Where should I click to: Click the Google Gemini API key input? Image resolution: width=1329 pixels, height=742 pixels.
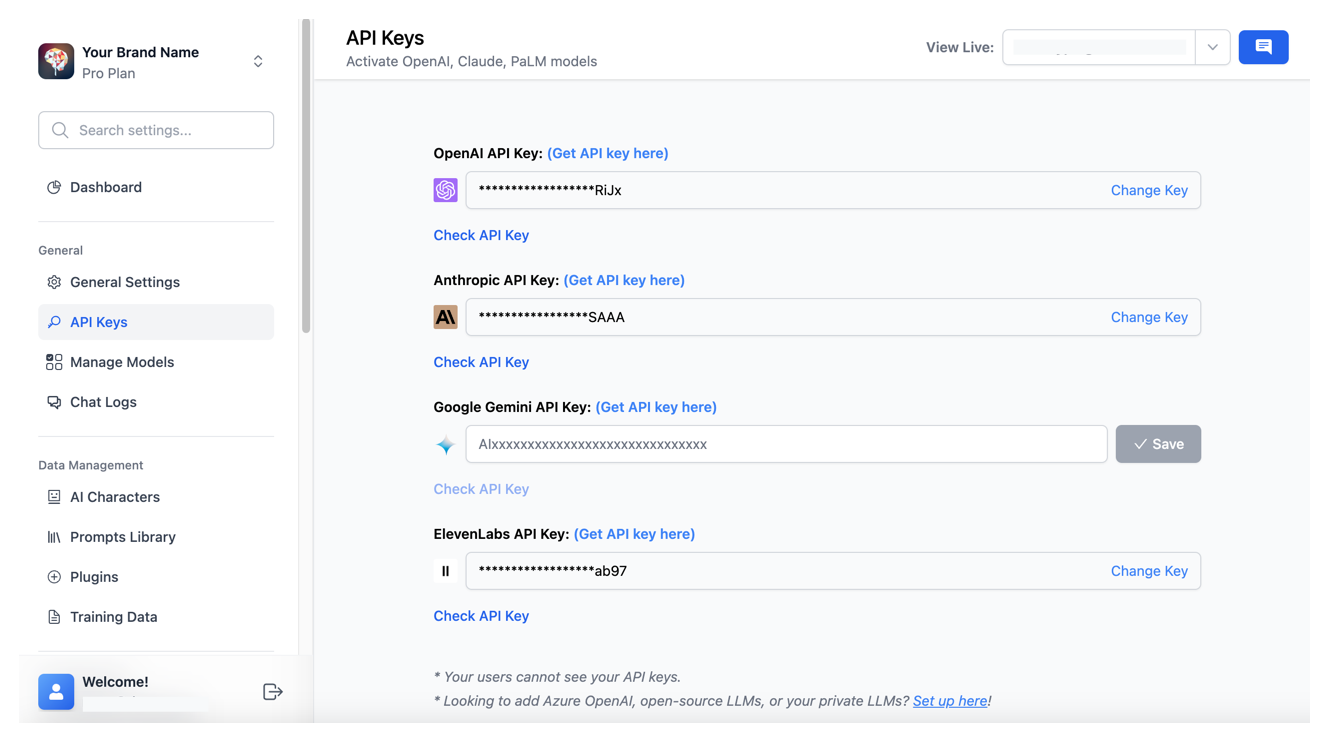click(786, 444)
